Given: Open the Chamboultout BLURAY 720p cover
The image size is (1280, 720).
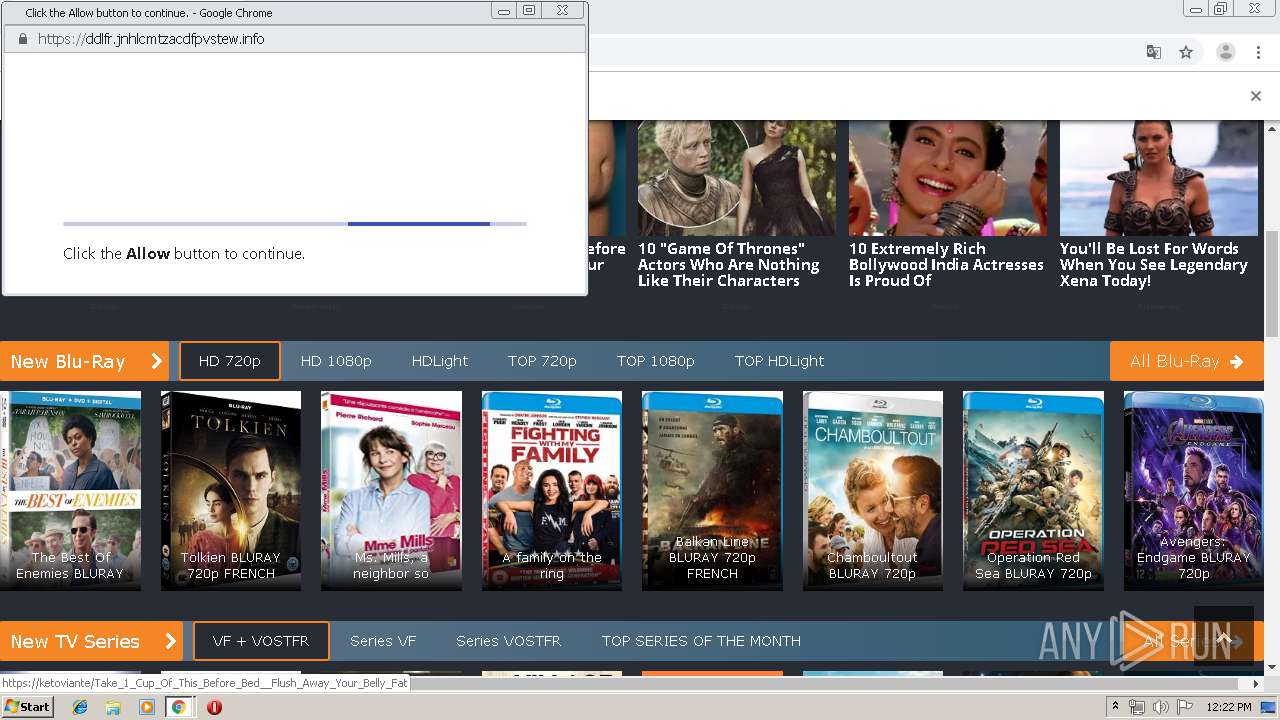Looking at the screenshot, I should [873, 490].
